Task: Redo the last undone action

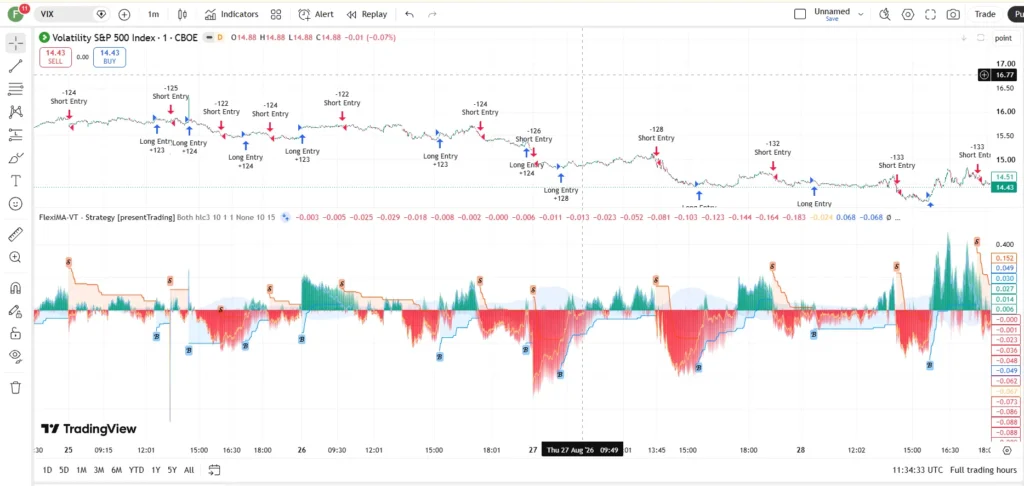Action: 432,14
